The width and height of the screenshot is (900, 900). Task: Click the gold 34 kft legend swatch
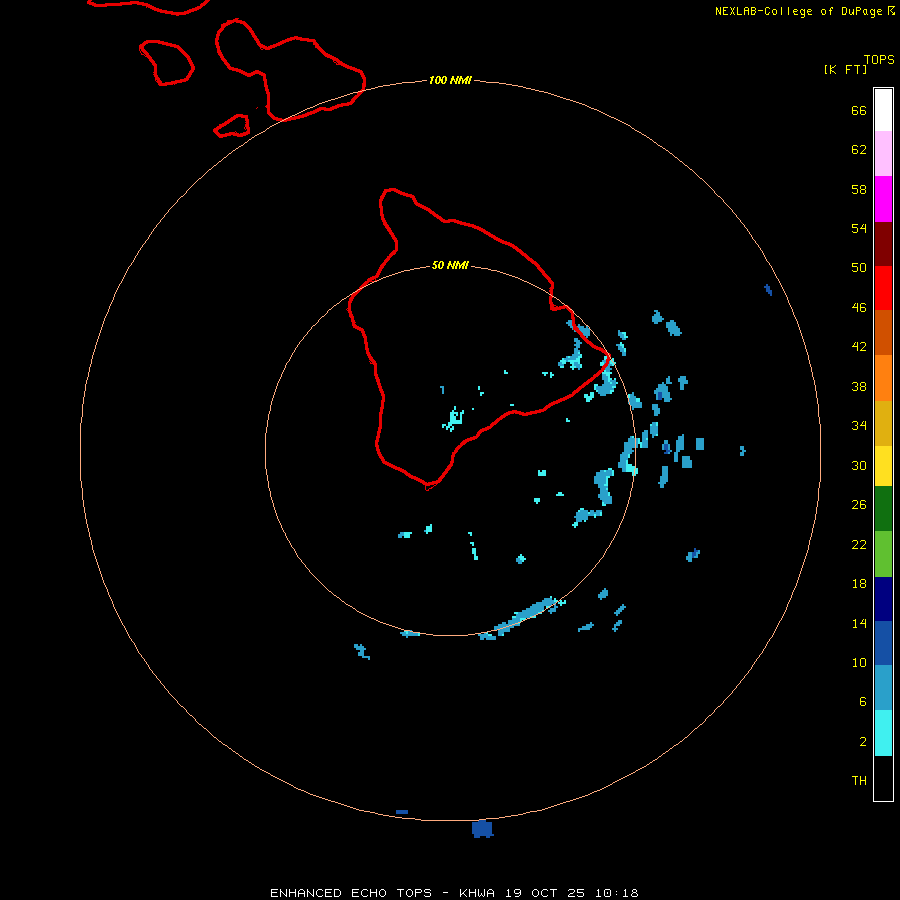(883, 424)
